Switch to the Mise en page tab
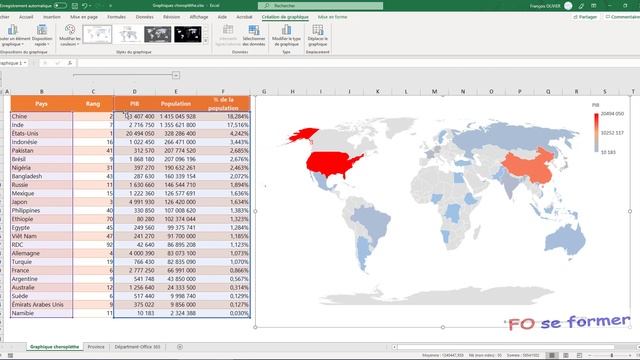Image resolution: width=640 pixels, height=360 pixels. 84,17
